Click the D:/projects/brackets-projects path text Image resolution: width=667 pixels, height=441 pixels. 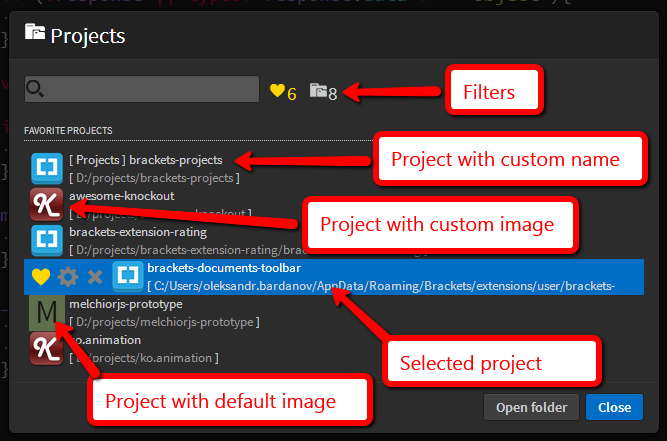click(x=154, y=178)
